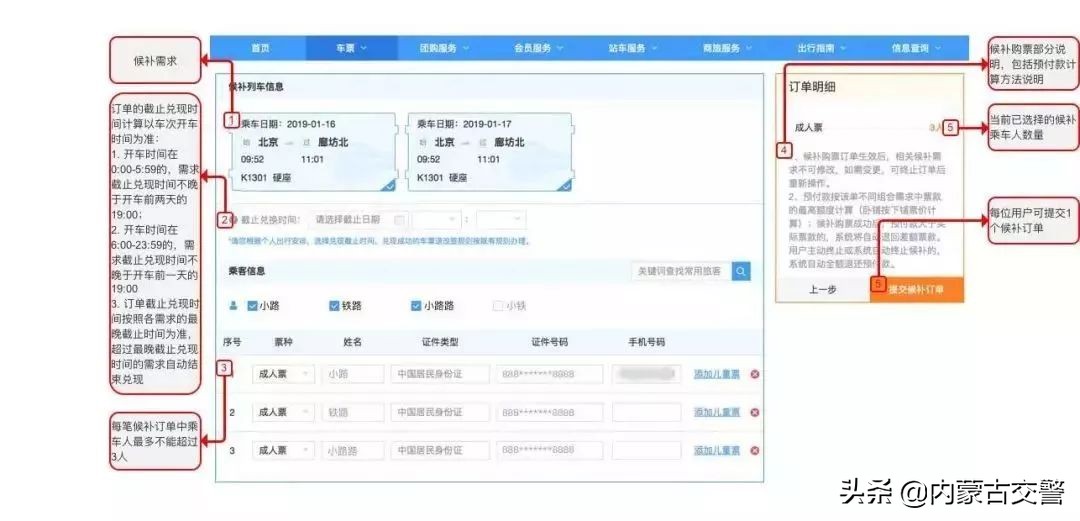The height and width of the screenshot is (521, 1080).
Task: Click 添加儿童票 link in row 2
Action: click(x=717, y=412)
